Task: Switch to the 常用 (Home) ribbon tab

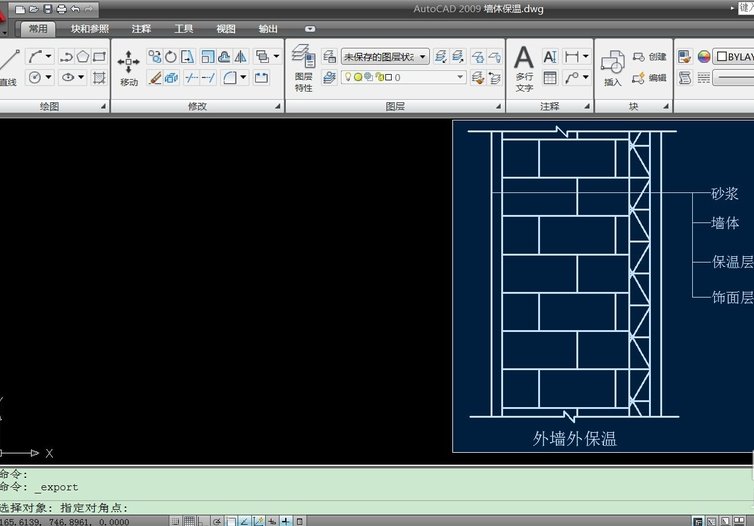Action: 38,29
